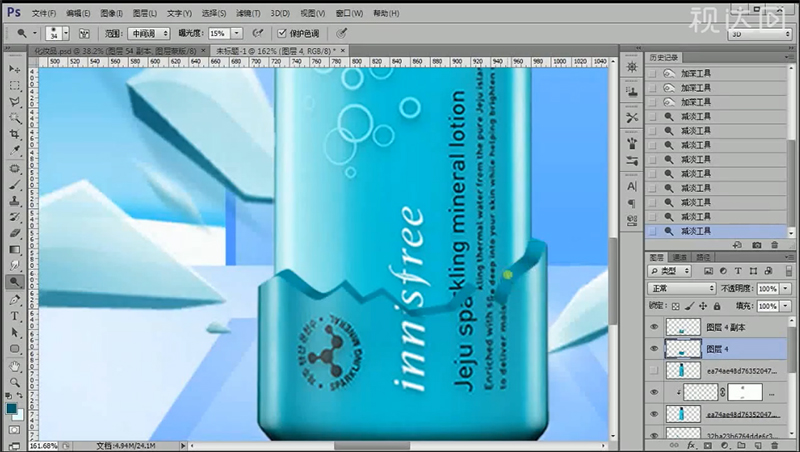800x452 pixels.
Task: Open the 填充 fill dropdown arrow
Action: pyautogui.click(x=786, y=306)
